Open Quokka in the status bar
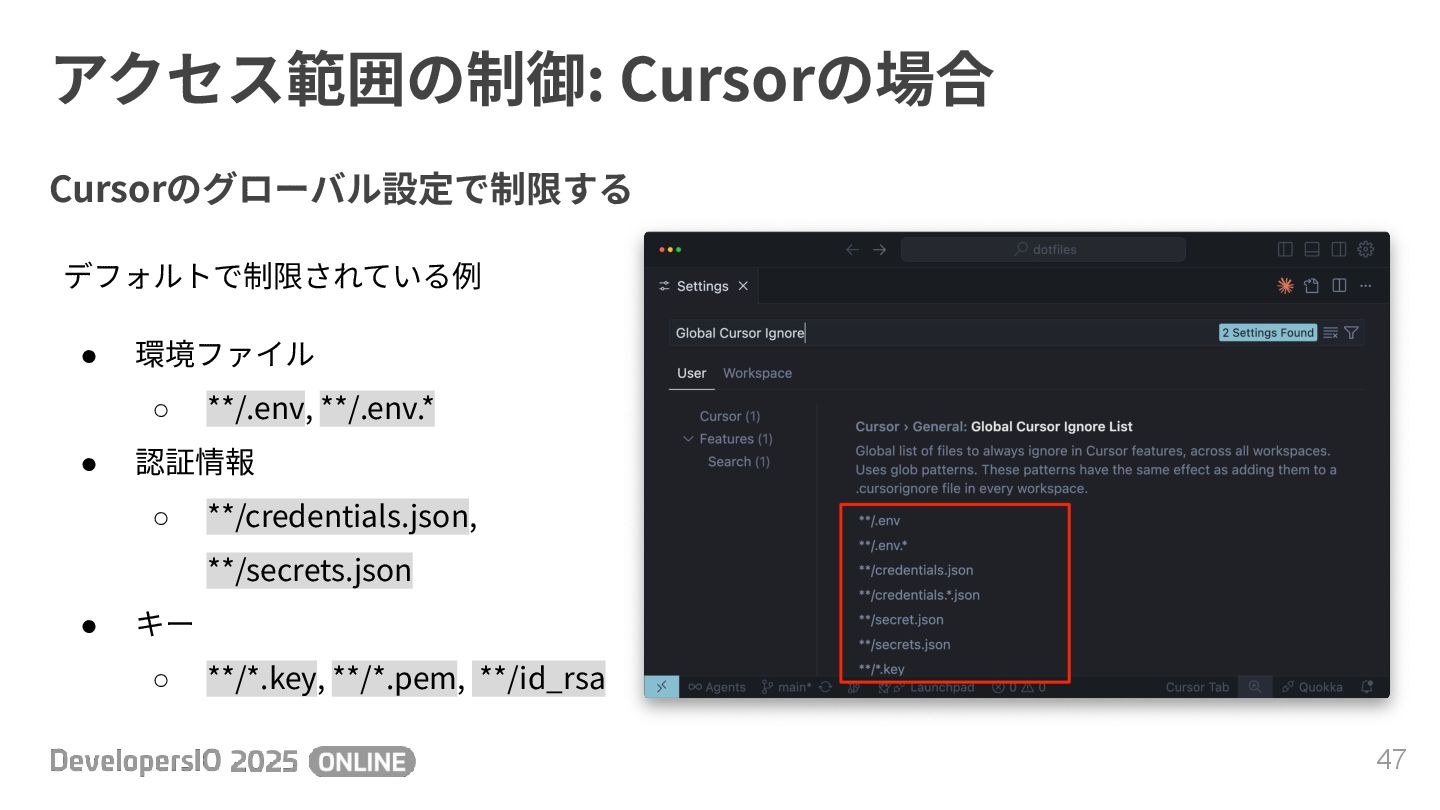 tap(1312, 687)
